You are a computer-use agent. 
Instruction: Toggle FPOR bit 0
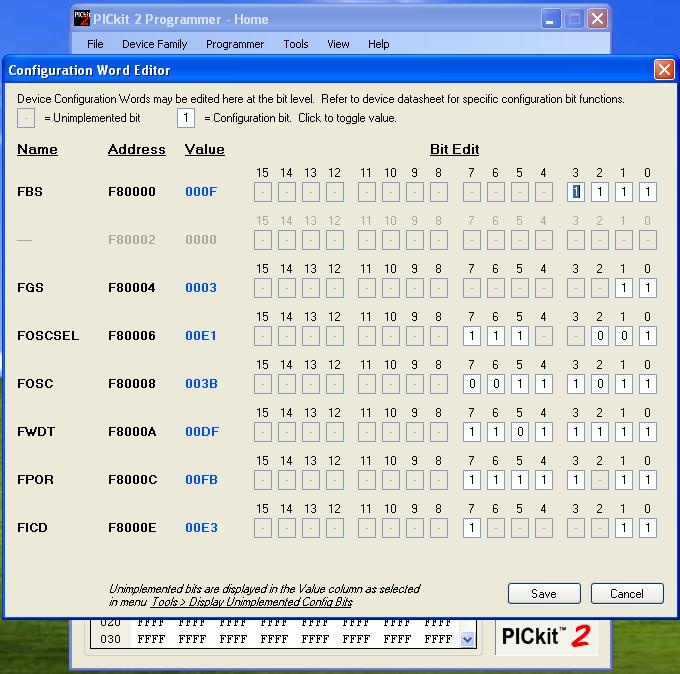[x=647, y=480]
